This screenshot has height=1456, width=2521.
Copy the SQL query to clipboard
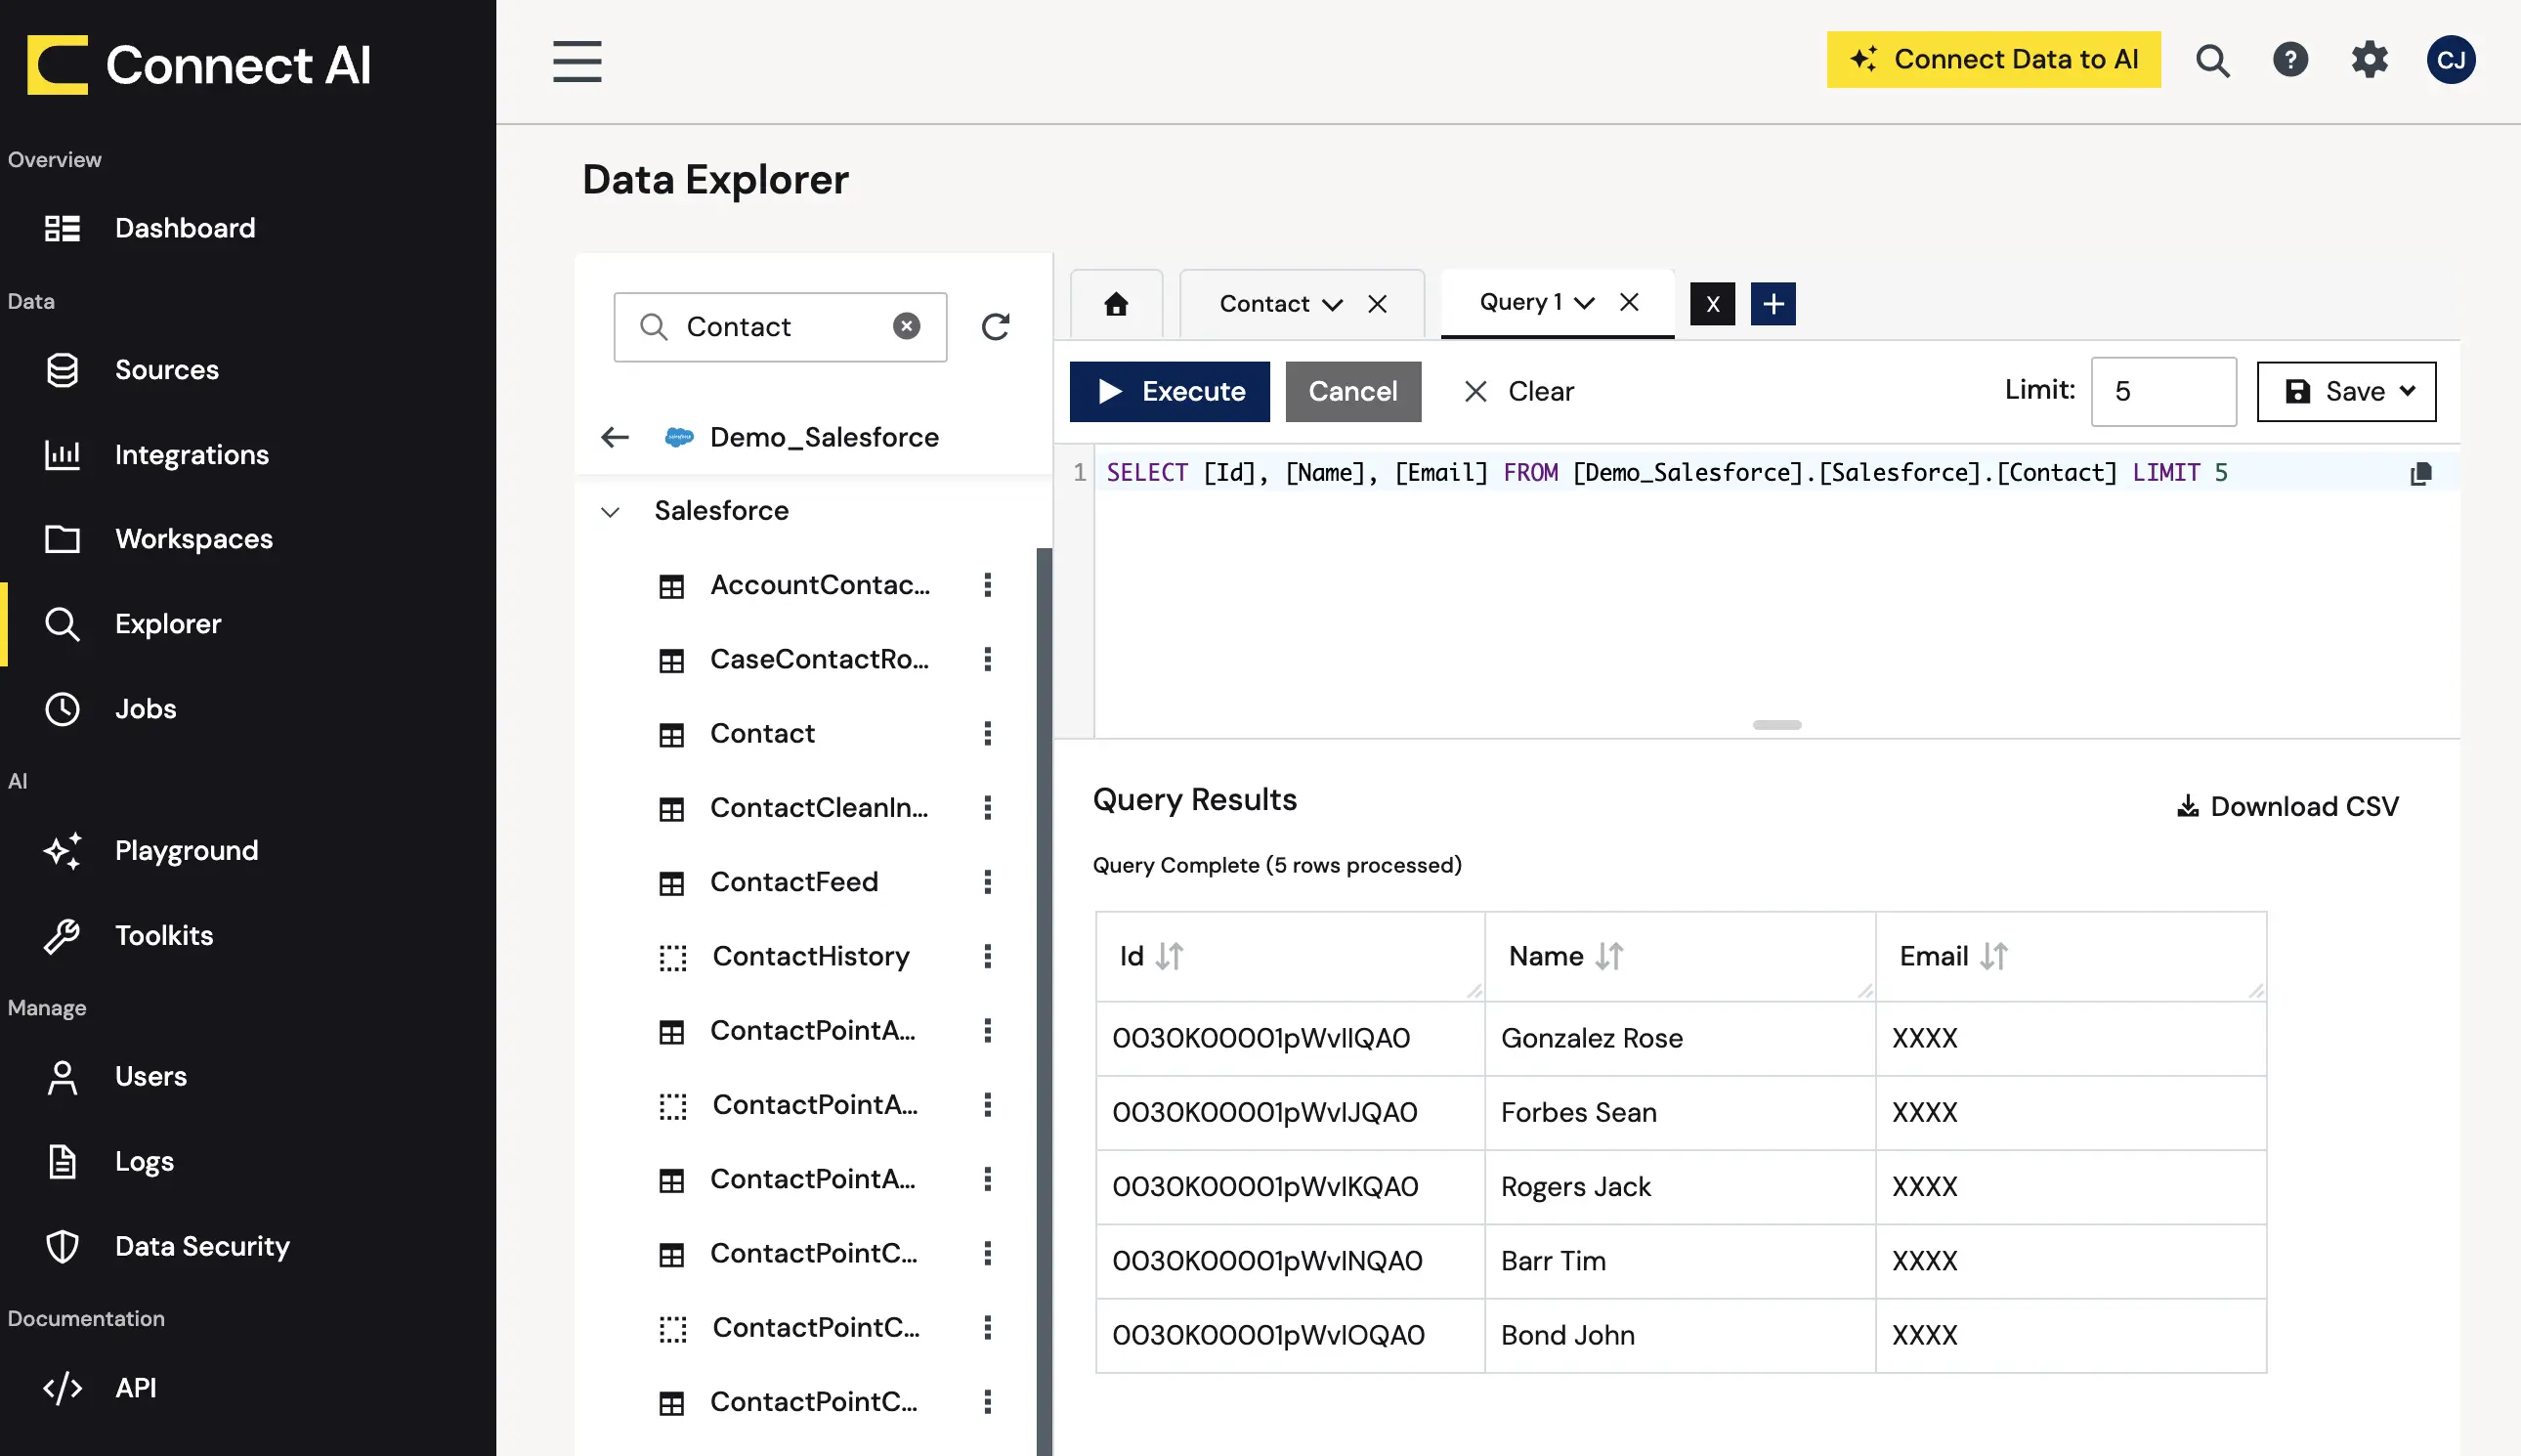[2421, 473]
